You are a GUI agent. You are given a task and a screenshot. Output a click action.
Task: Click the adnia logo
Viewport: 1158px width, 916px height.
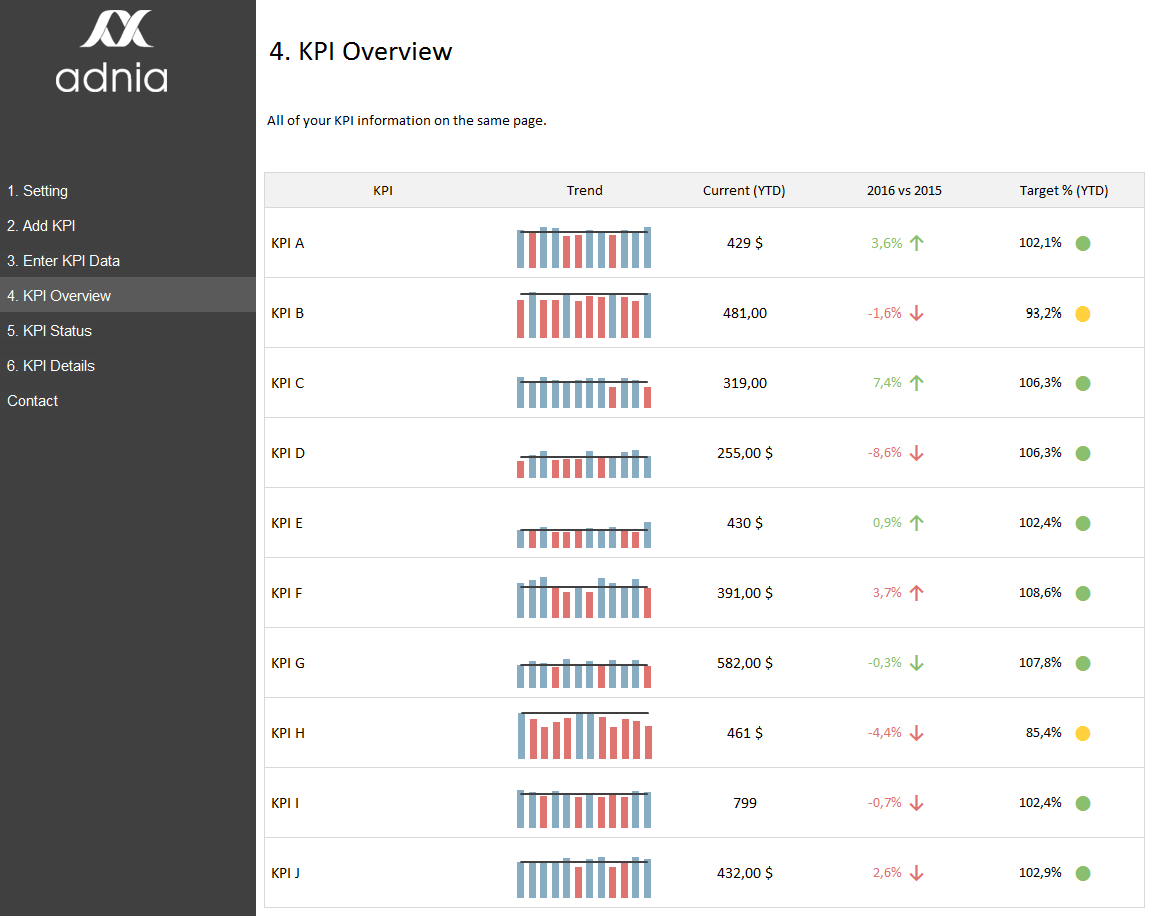click(x=112, y=51)
